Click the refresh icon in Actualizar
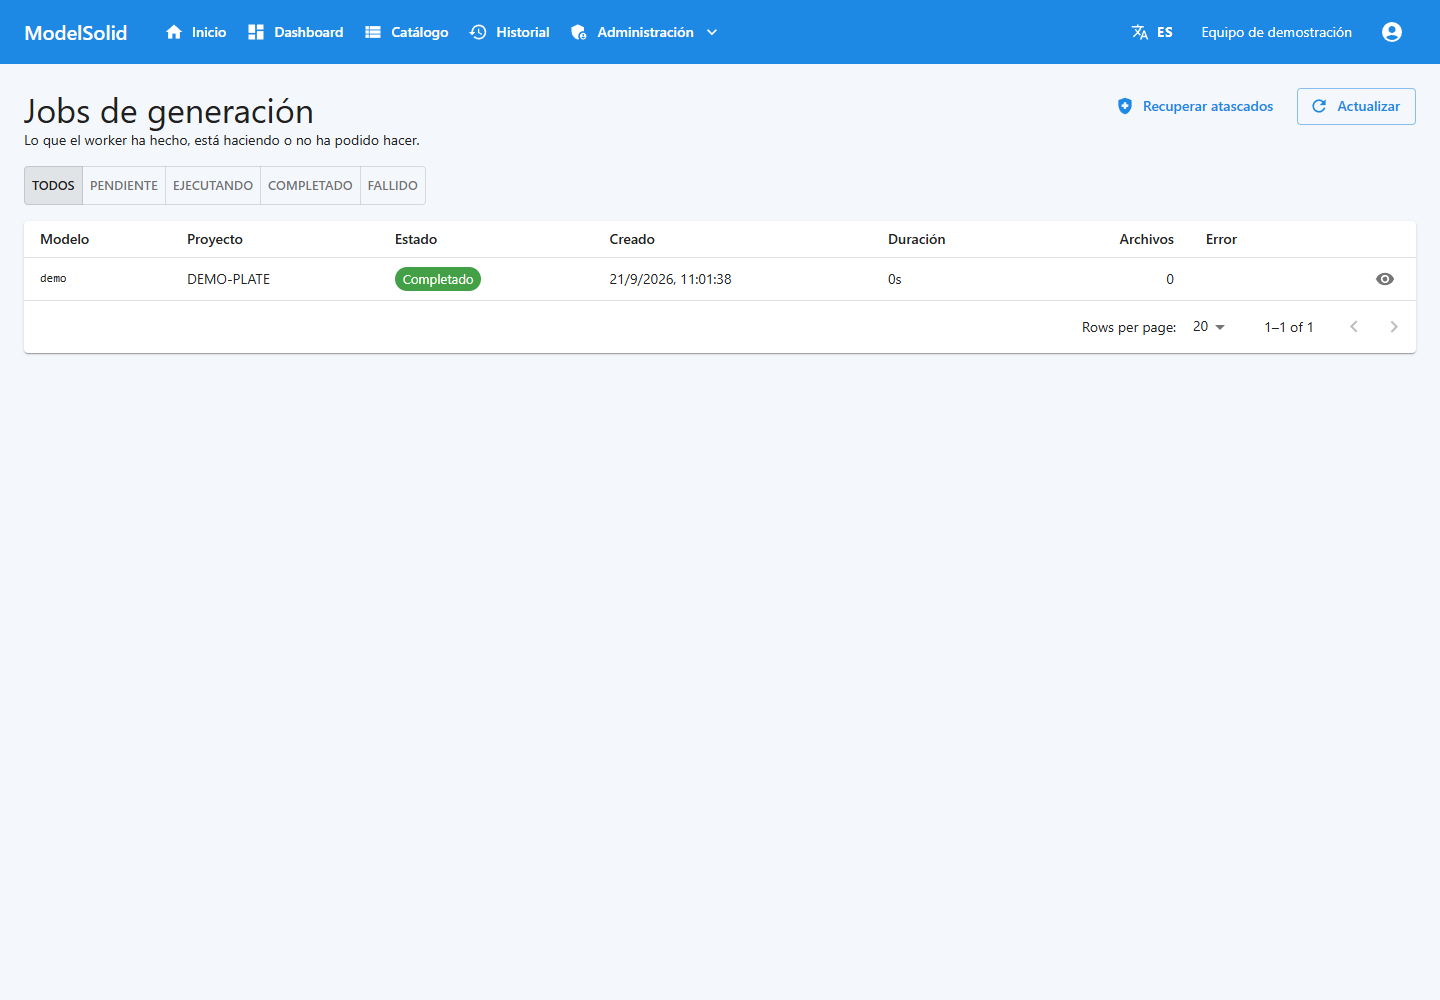1440x1000 pixels. pyautogui.click(x=1319, y=106)
